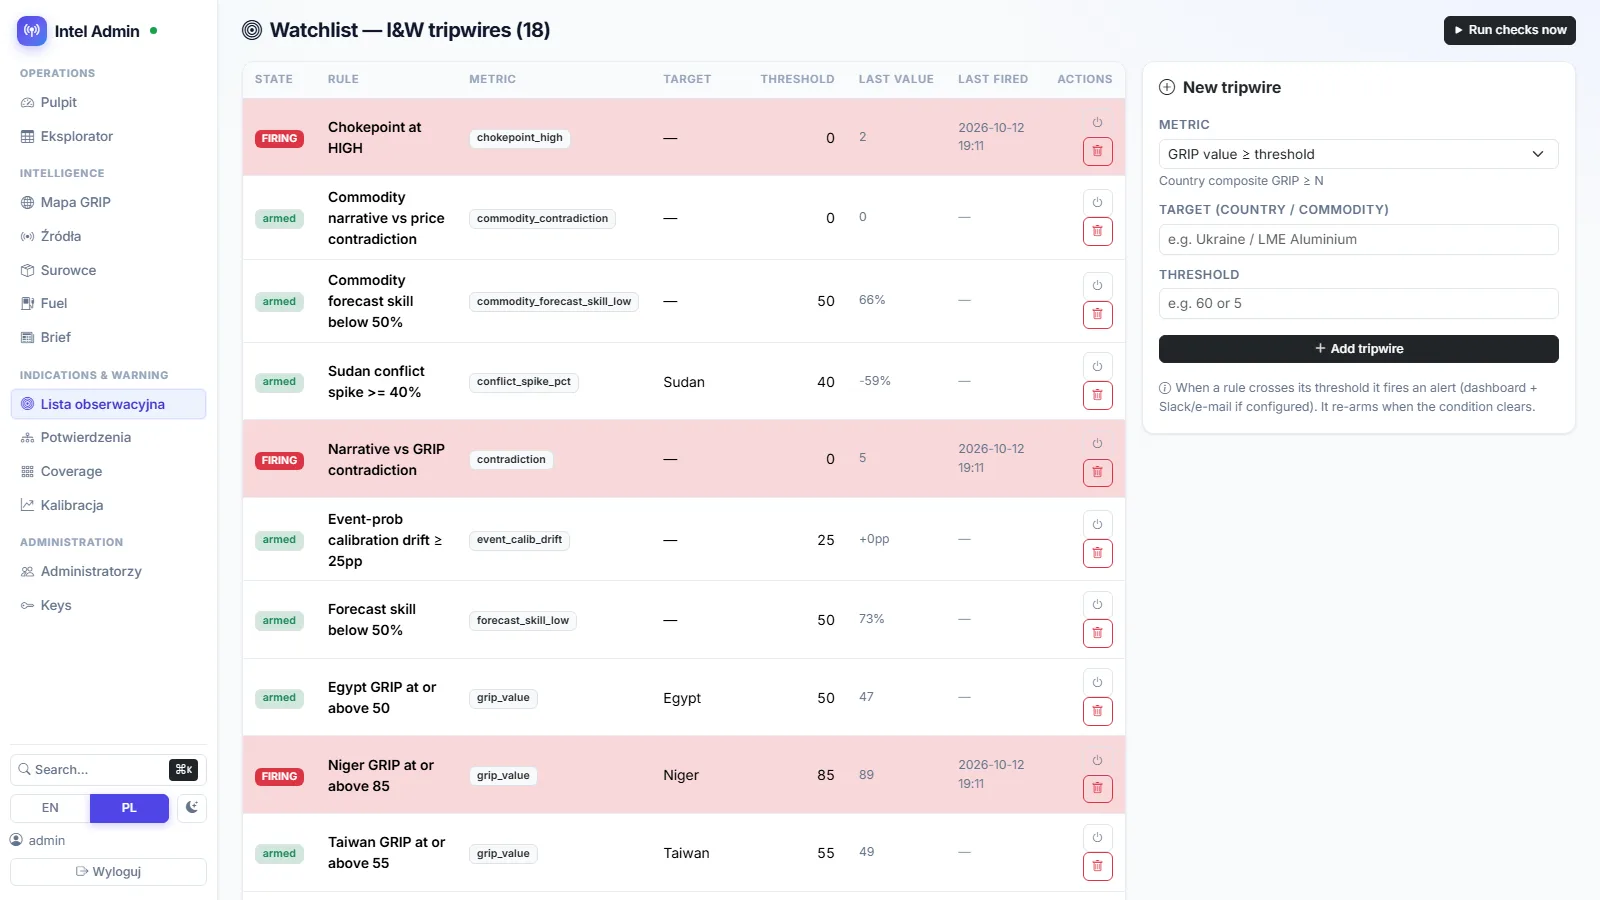Toggle power for Chokepoint at HIGH rule
The width and height of the screenshot is (1600, 900).
1097,122
